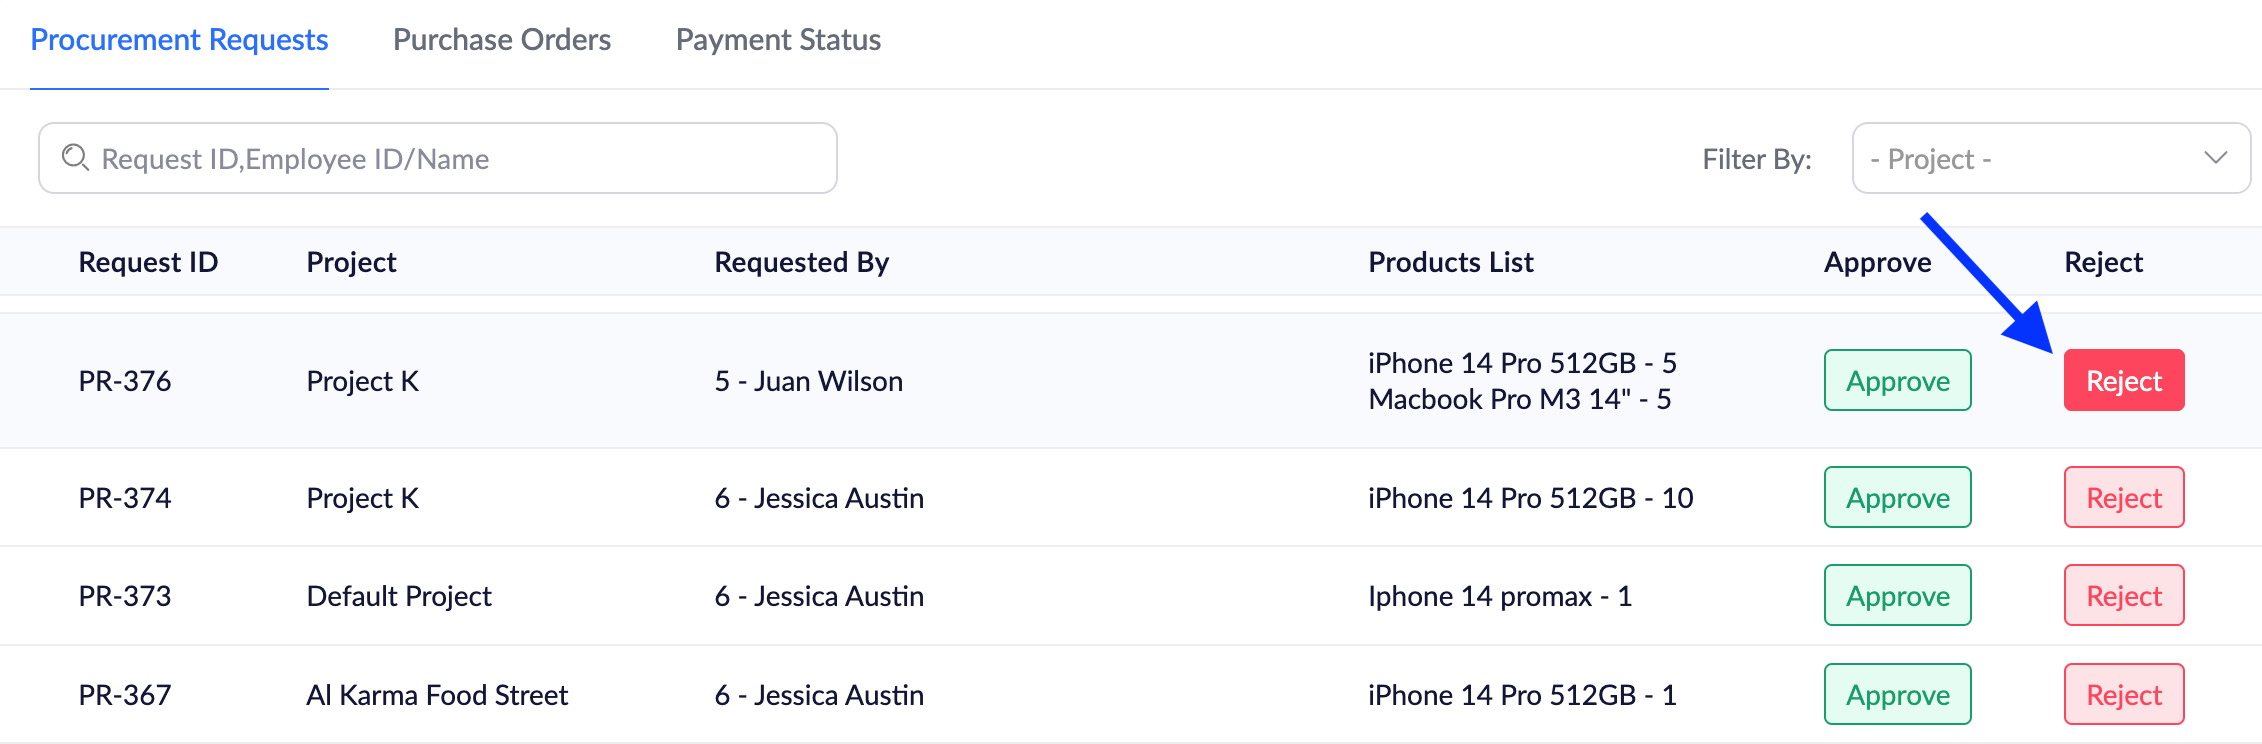Click the Al Karma Food Street project cell
Screen dimensions: 2262x744
tap(437, 695)
